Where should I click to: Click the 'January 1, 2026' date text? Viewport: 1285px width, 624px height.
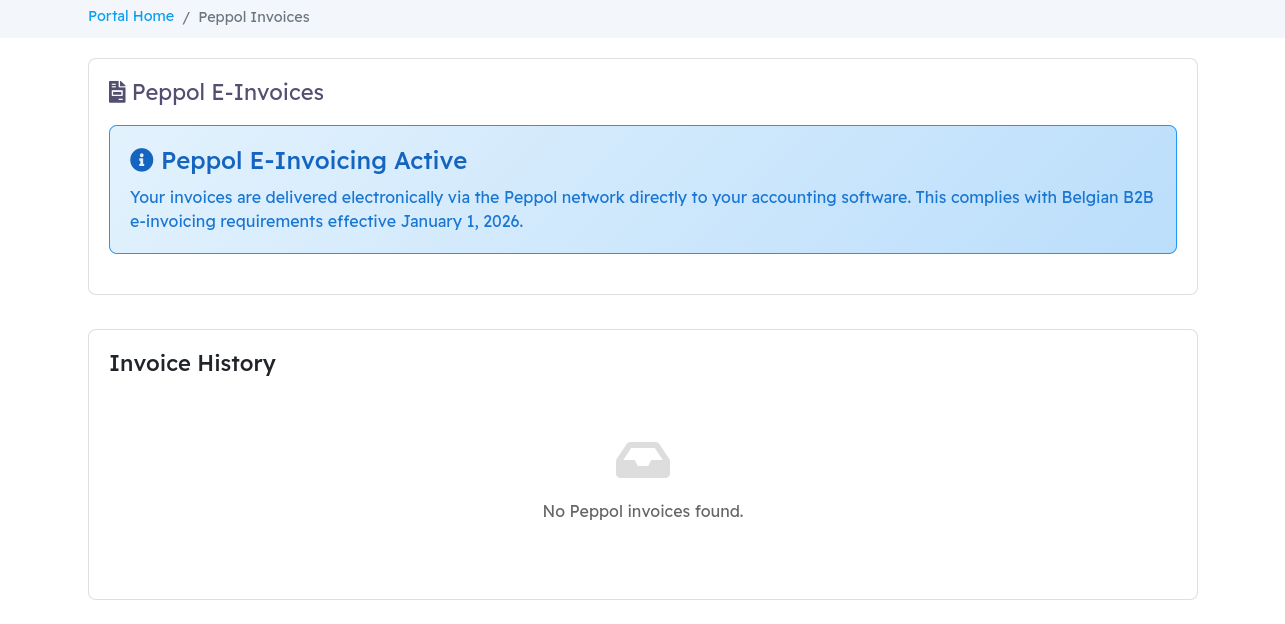coord(461,221)
